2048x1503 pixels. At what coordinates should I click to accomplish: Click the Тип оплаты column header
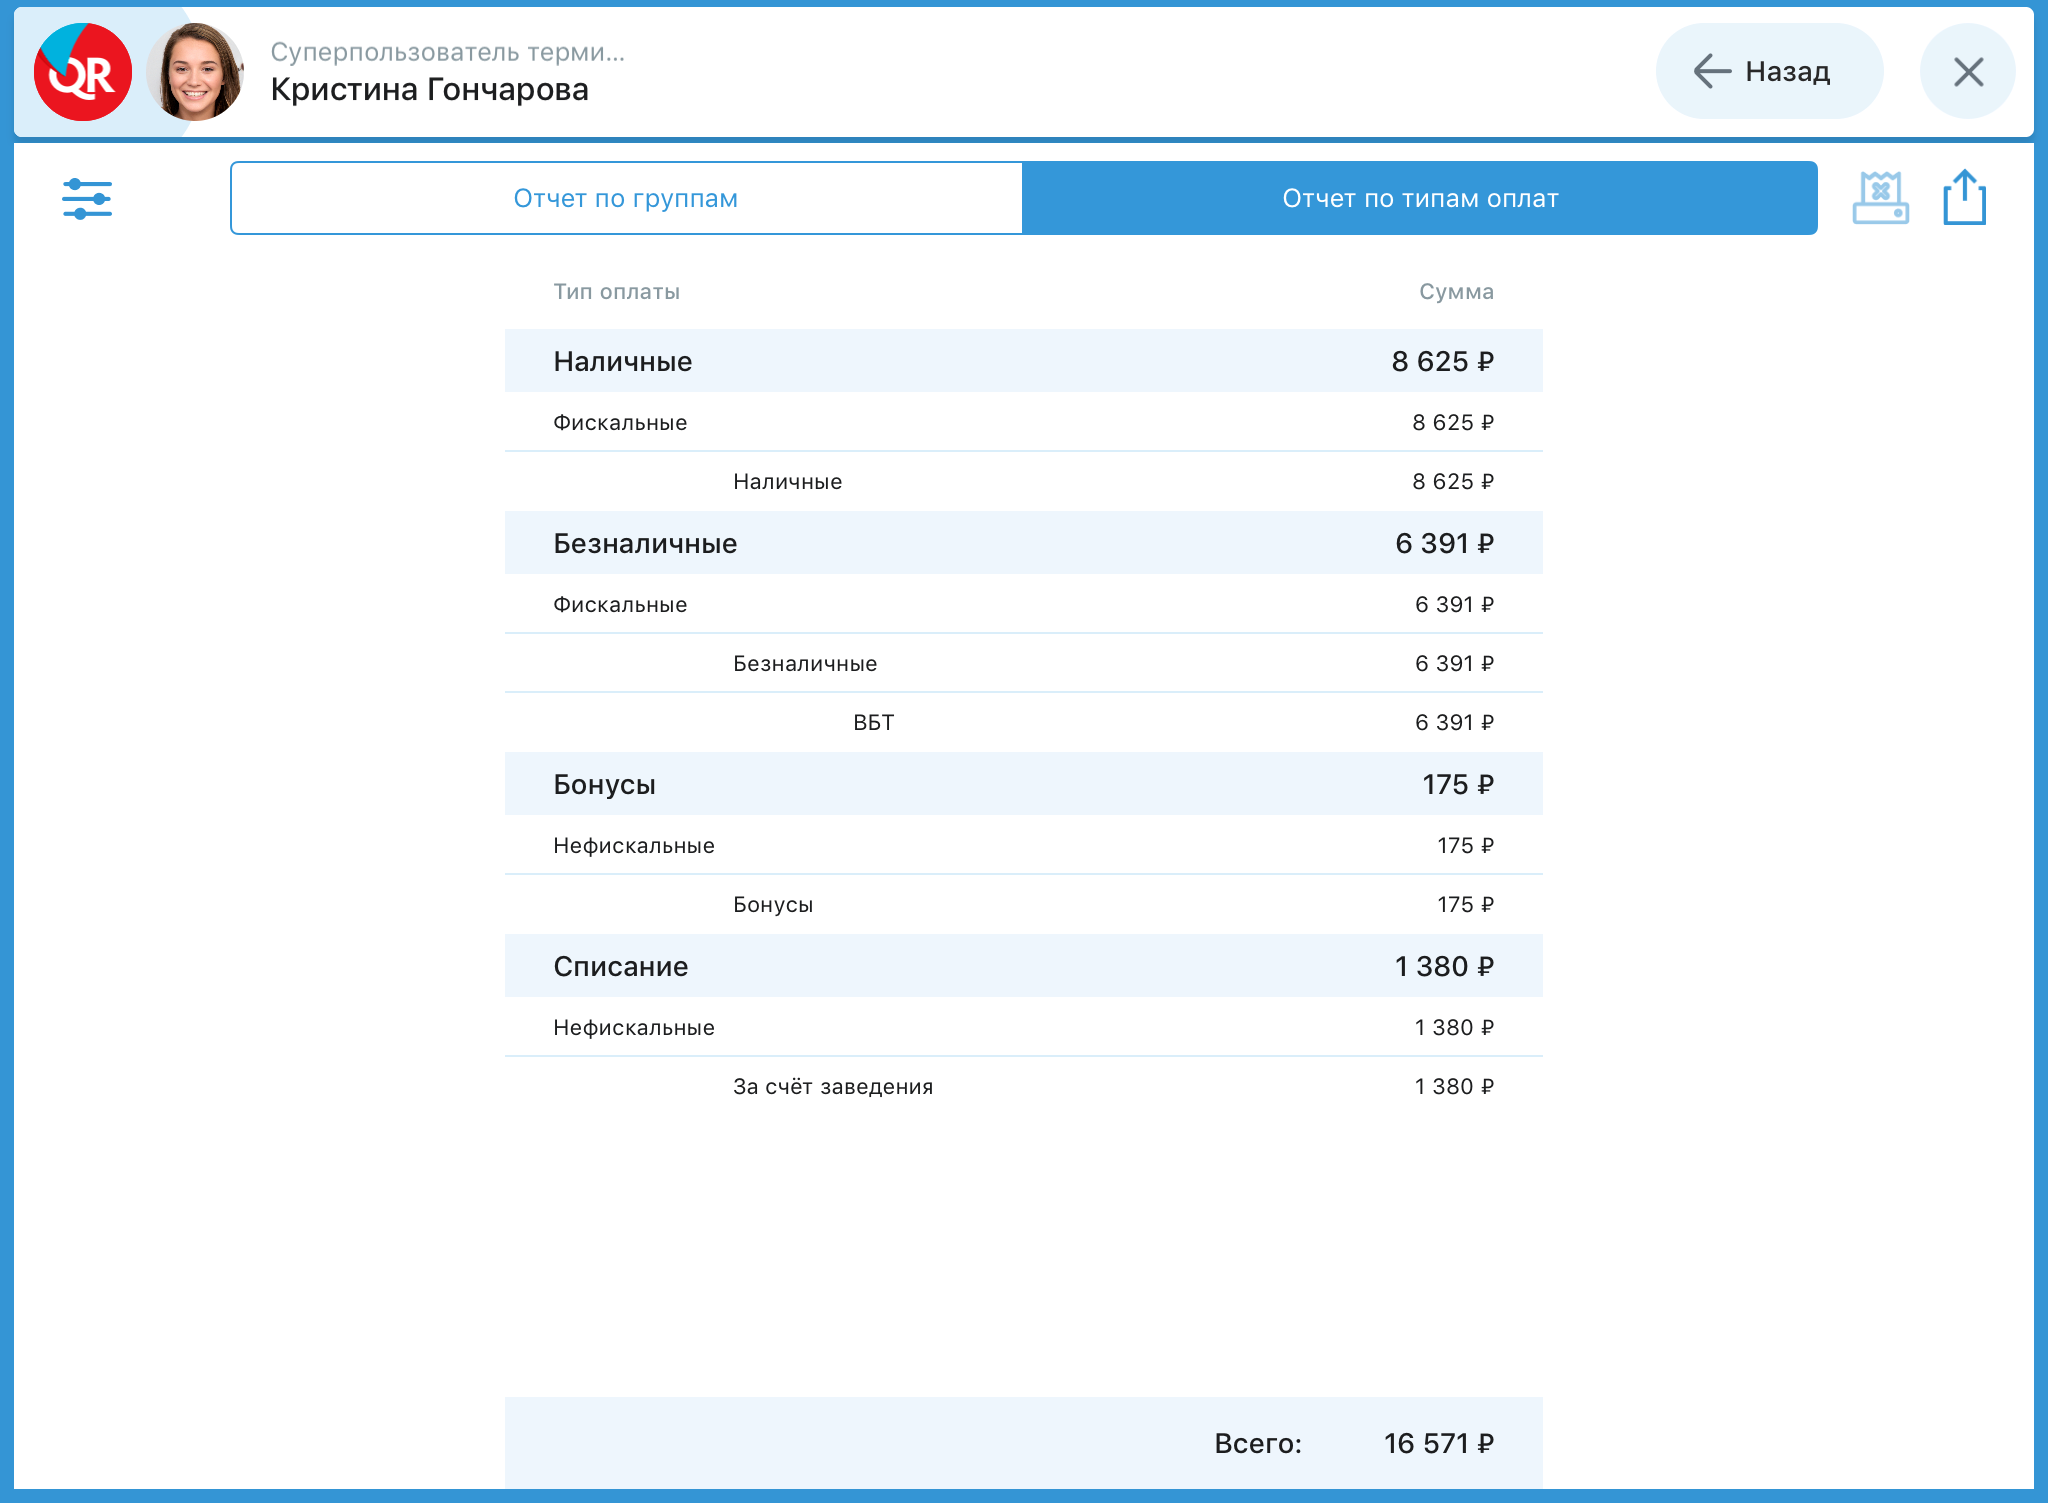point(616,292)
